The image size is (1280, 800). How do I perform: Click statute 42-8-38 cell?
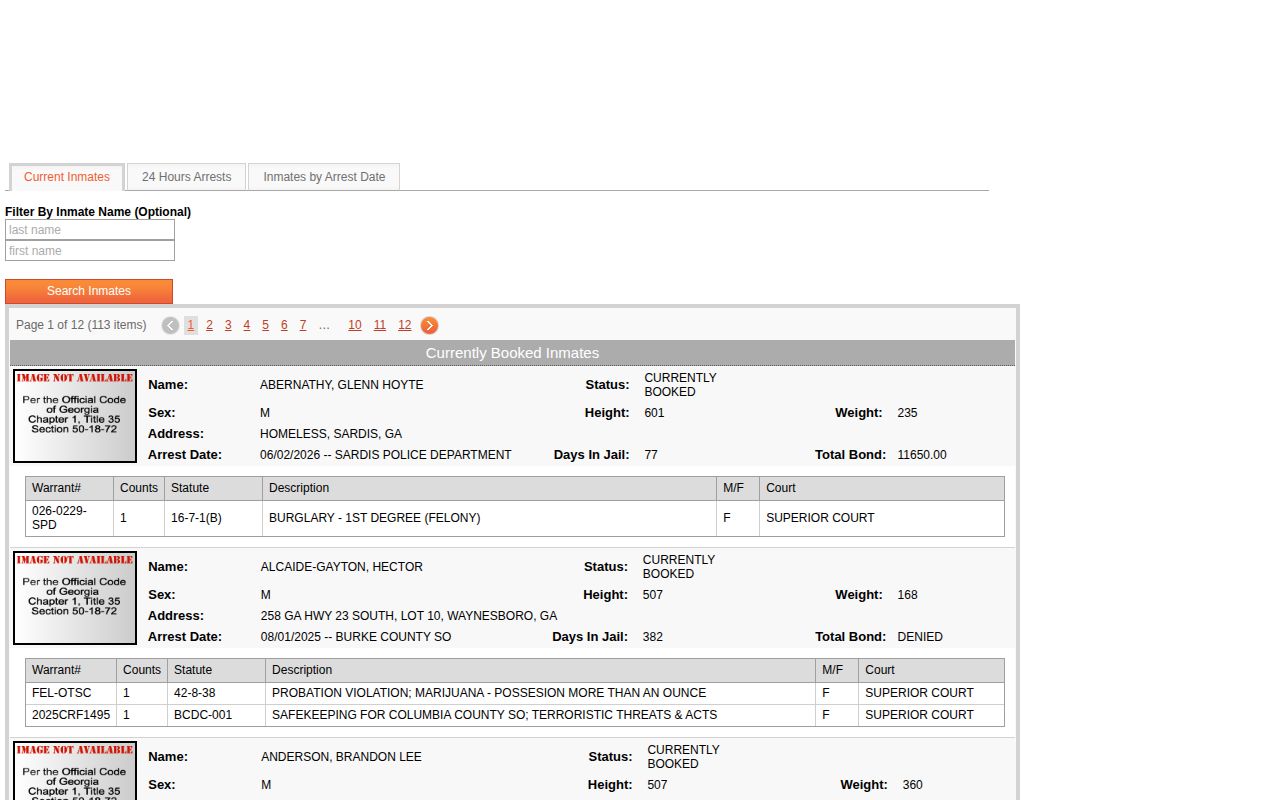coord(216,693)
